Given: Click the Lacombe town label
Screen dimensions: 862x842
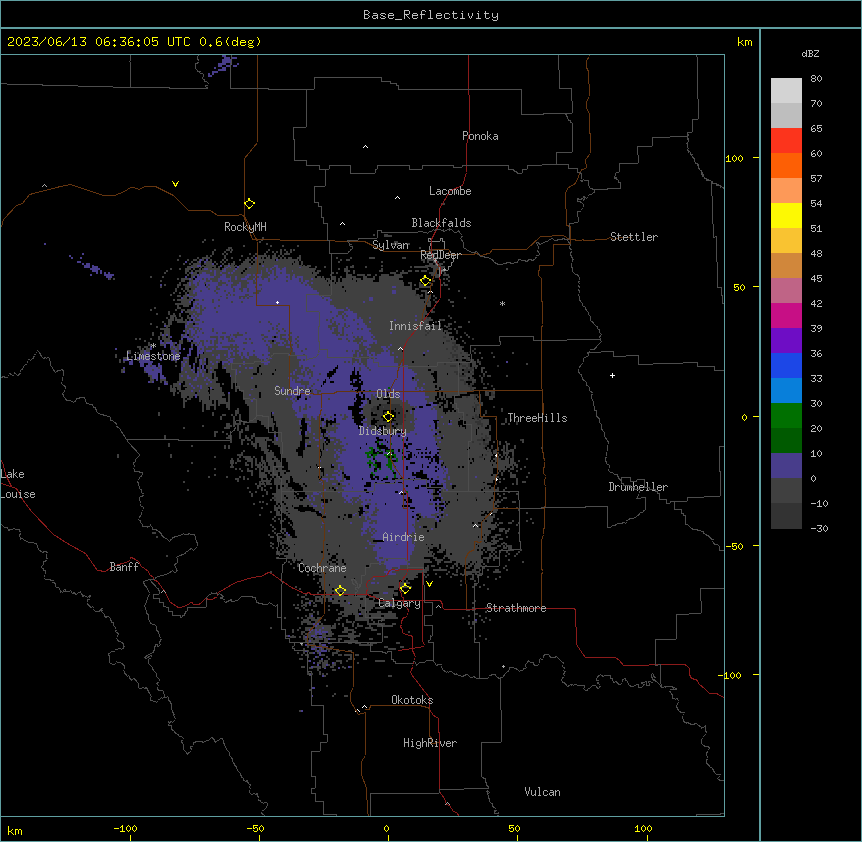Looking at the screenshot, I should coord(450,191).
